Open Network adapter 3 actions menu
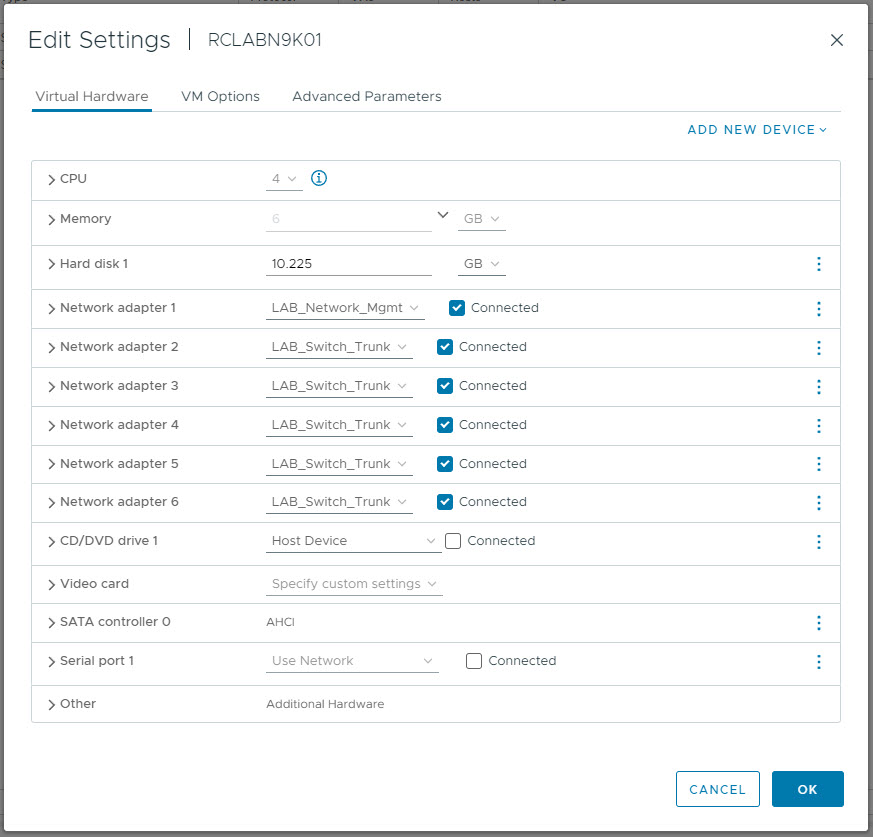The width and height of the screenshot is (873, 837). pyautogui.click(x=818, y=386)
